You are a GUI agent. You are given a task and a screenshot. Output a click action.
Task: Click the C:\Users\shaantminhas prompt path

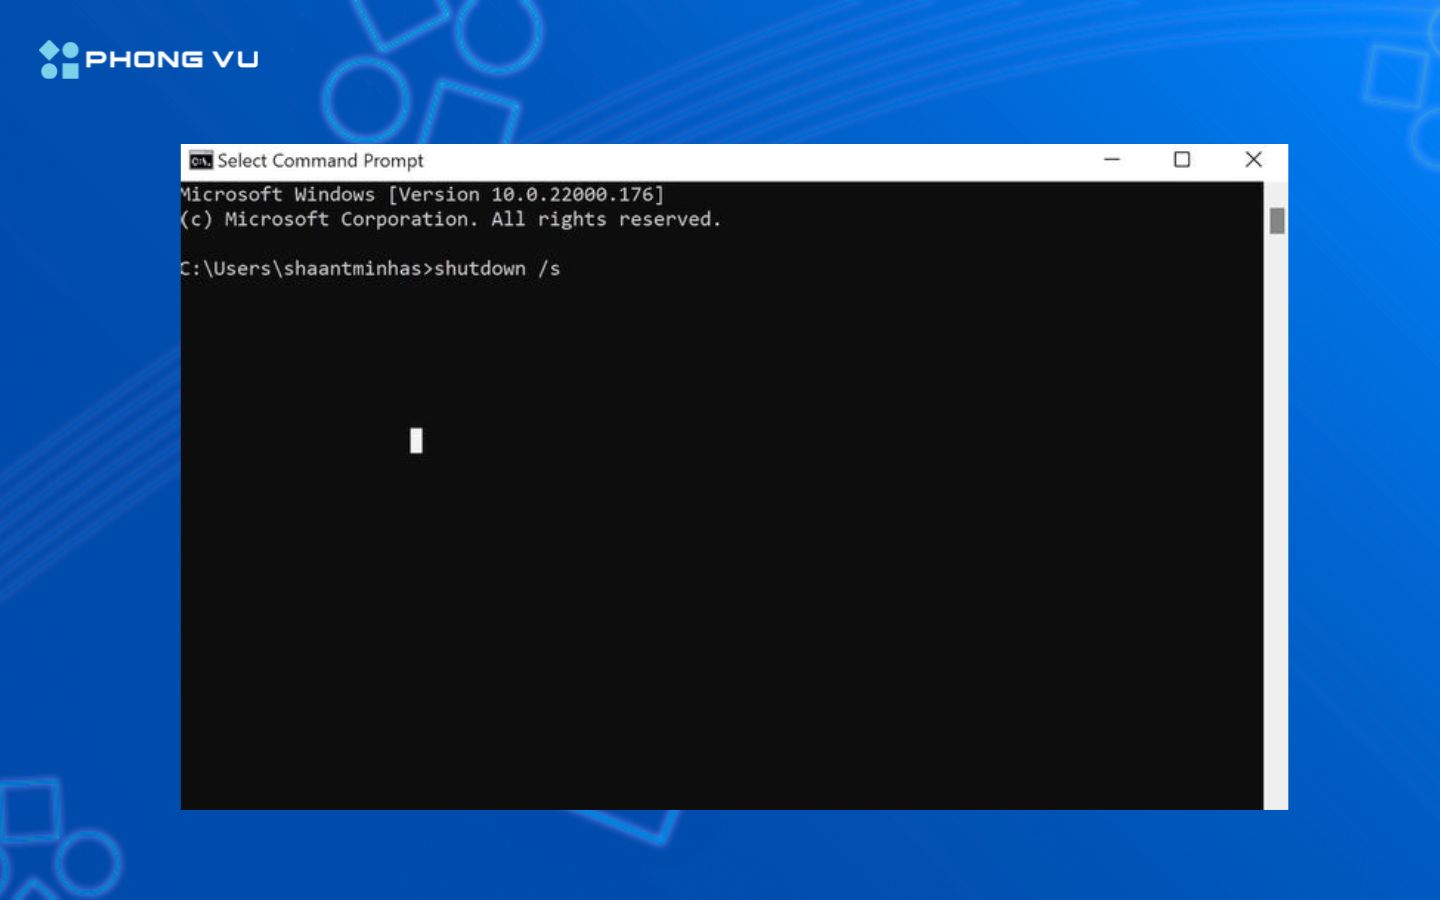click(302, 269)
